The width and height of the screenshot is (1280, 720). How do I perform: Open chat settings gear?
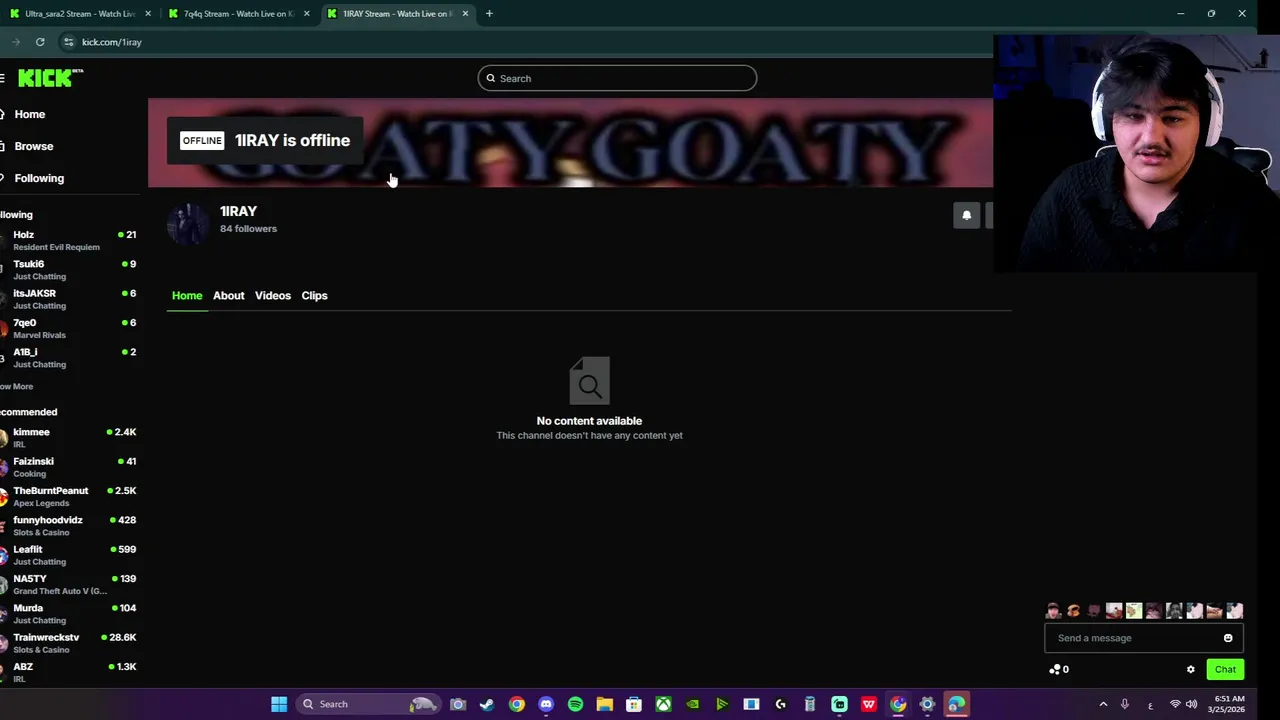pos(1190,670)
